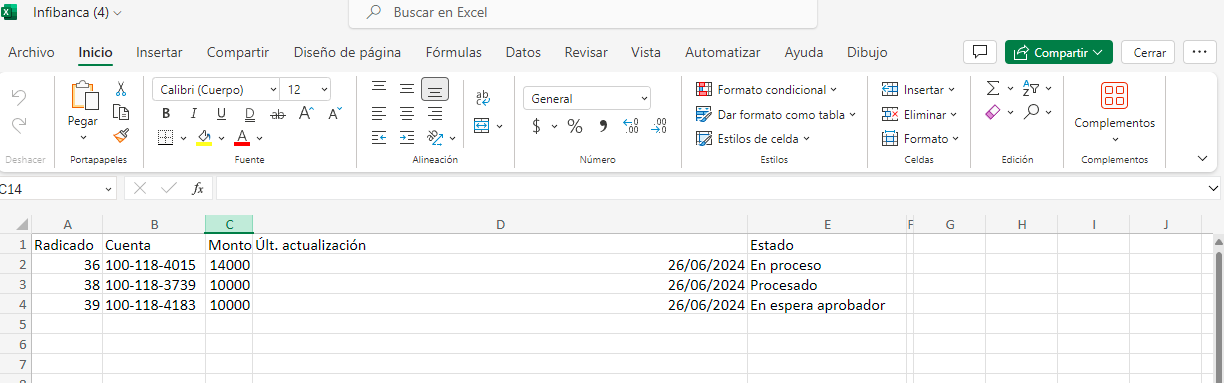Apply the yellow fill color bucket
The height and width of the screenshot is (383, 1224).
[x=203, y=137]
